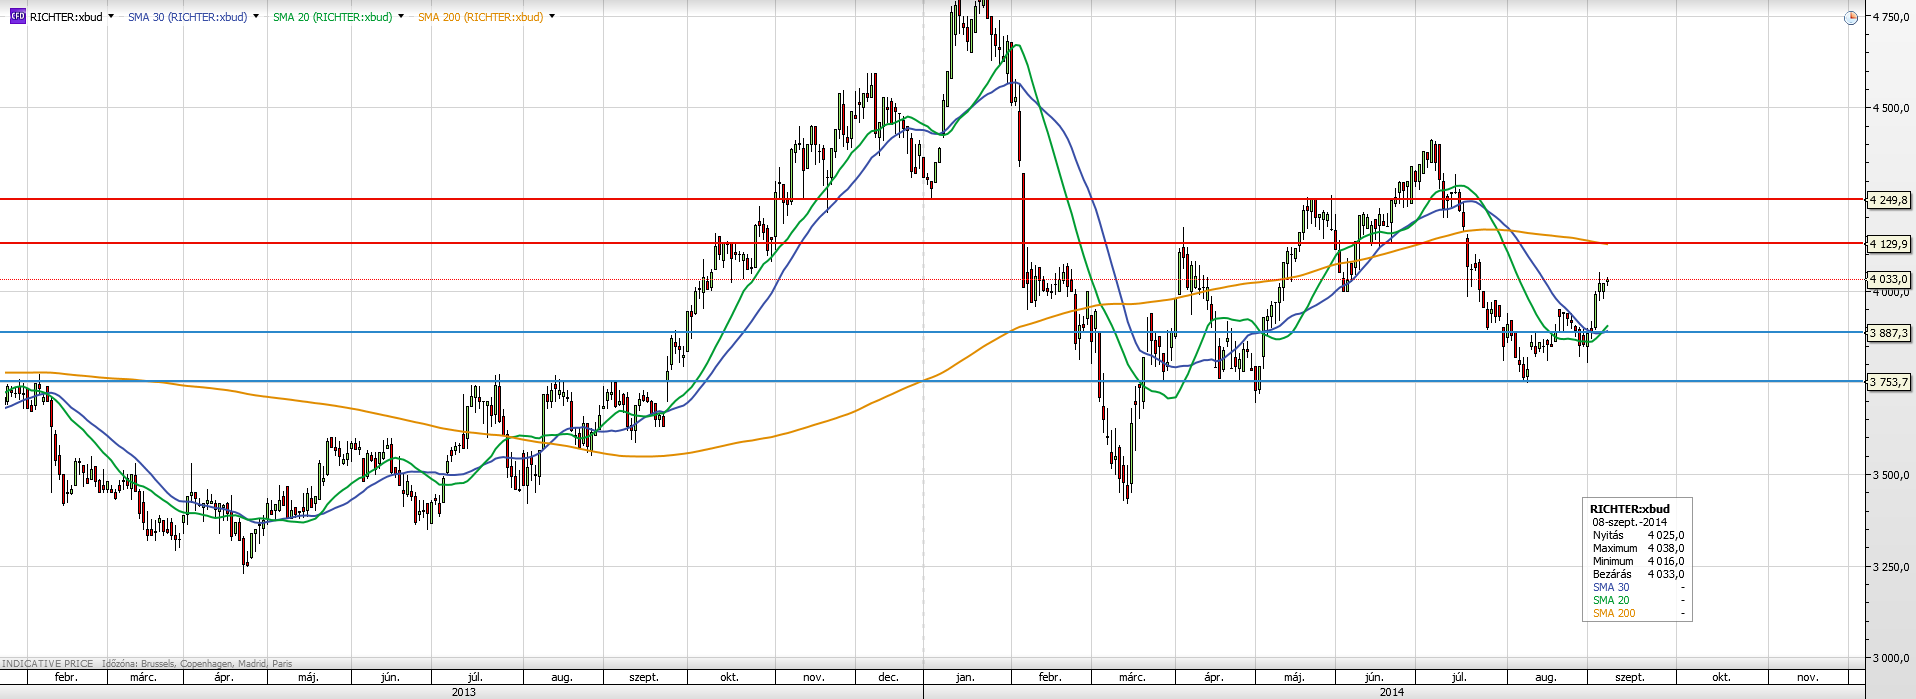
Task: Click the Bezárás 4 033,0 row
Action: coord(1638,574)
